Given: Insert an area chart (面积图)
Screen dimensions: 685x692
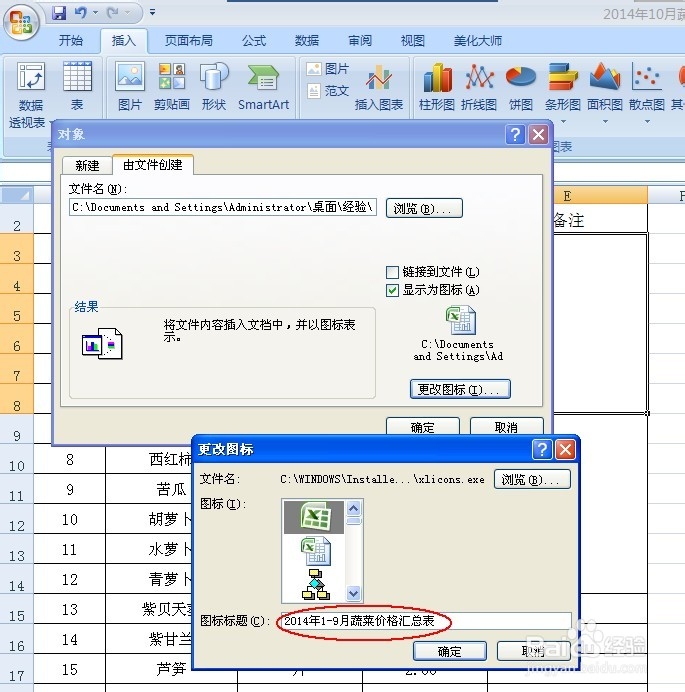Looking at the screenshot, I should pos(605,86).
